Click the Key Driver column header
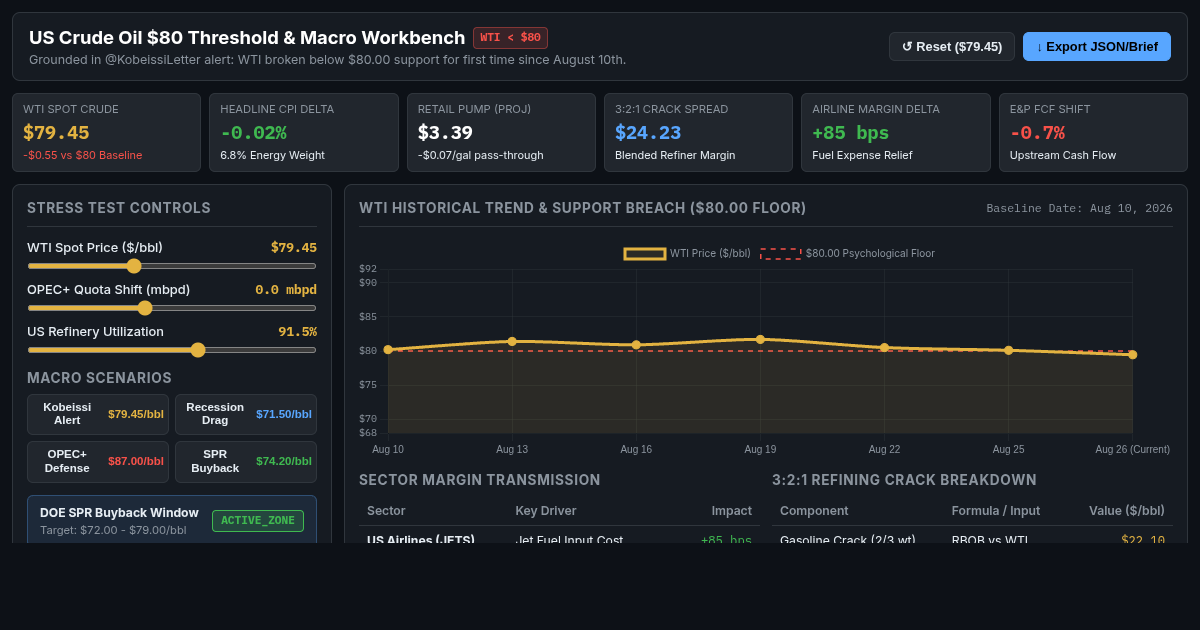This screenshot has height=630, width=1200. point(546,511)
